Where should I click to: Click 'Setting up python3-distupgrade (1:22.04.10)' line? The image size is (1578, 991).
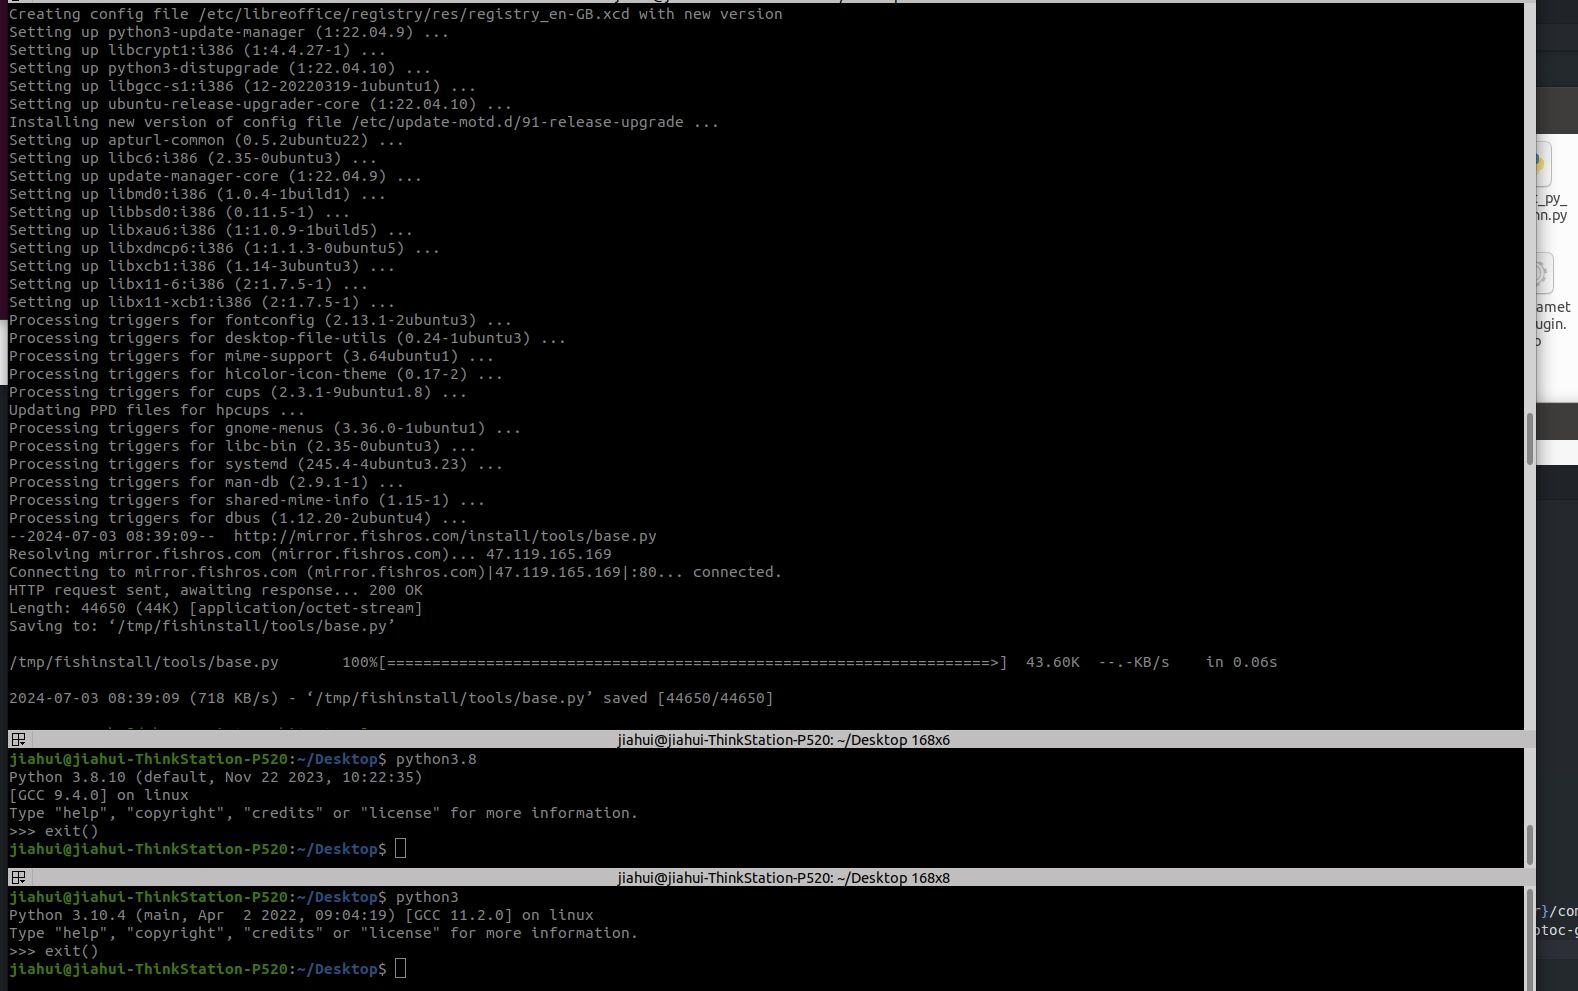pos(220,68)
